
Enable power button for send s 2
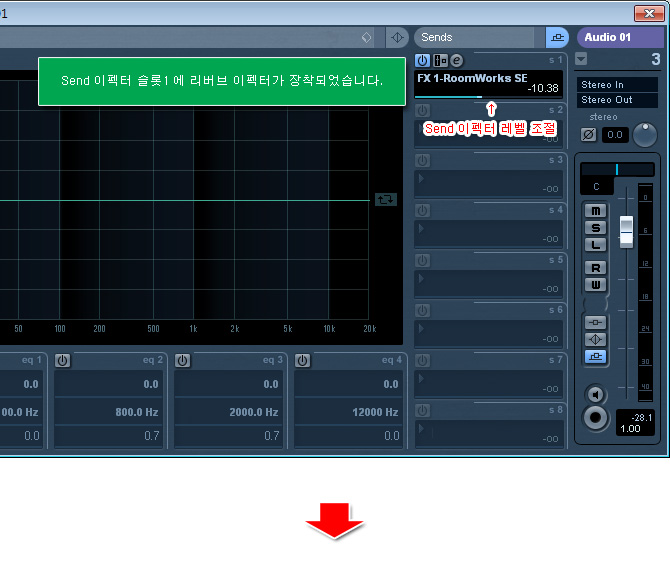pos(422,111)
